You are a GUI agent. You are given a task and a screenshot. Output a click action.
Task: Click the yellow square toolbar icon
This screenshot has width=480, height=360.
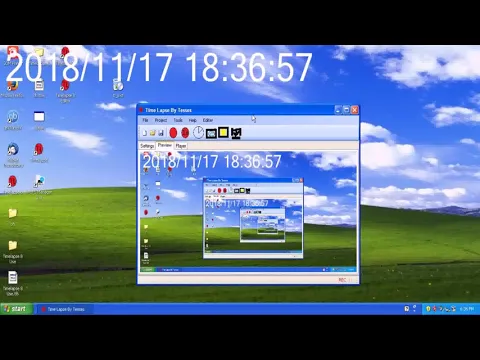[223, 132]
